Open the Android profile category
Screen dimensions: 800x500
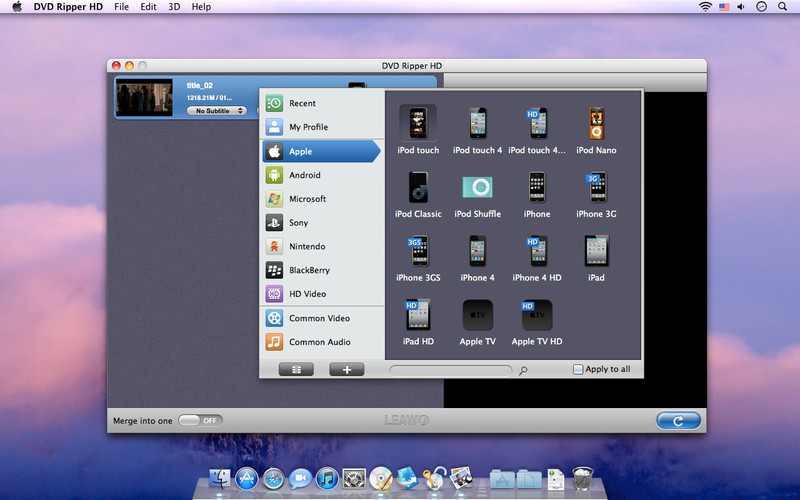pos(304,175)
